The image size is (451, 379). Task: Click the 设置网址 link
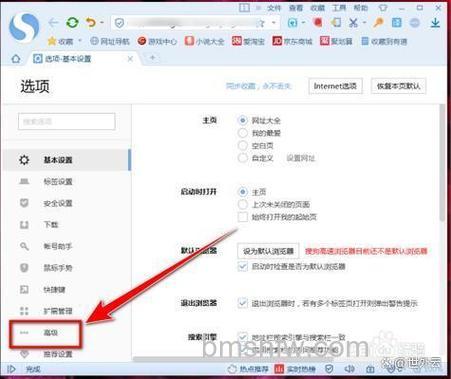click(x=301, y=158)
